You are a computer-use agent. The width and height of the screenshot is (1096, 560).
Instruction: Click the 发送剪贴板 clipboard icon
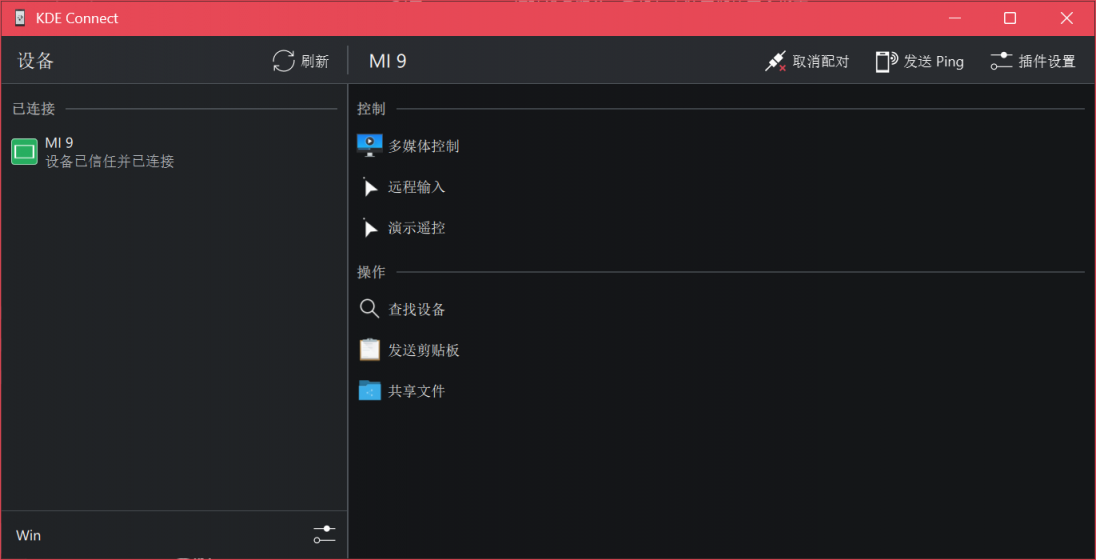coord(370,350)
